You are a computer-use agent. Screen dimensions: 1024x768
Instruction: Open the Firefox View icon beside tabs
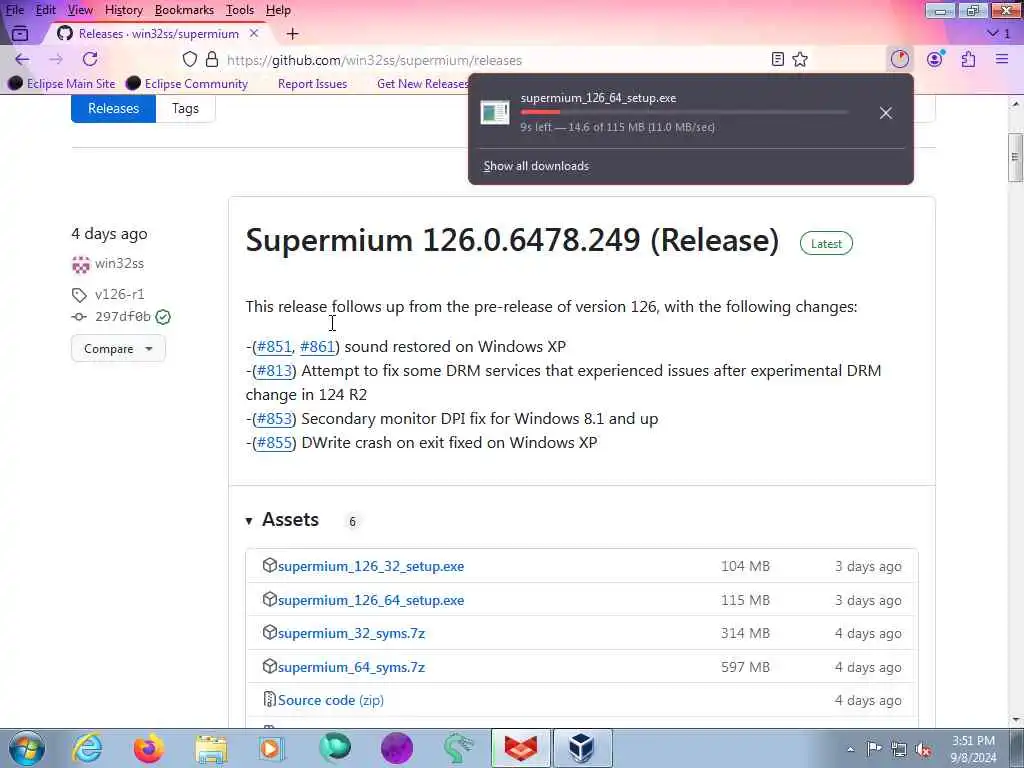pos(20,33)
